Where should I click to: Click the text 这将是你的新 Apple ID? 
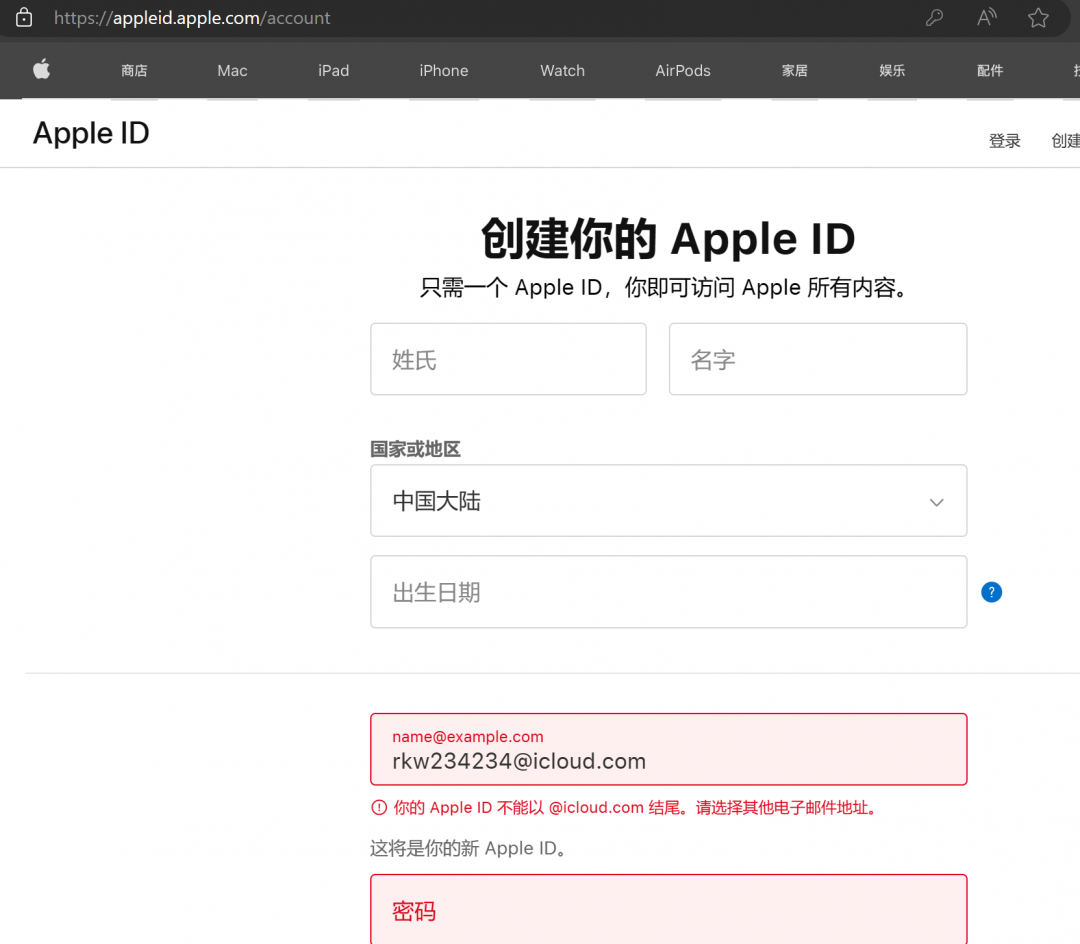tap(469, 848)
